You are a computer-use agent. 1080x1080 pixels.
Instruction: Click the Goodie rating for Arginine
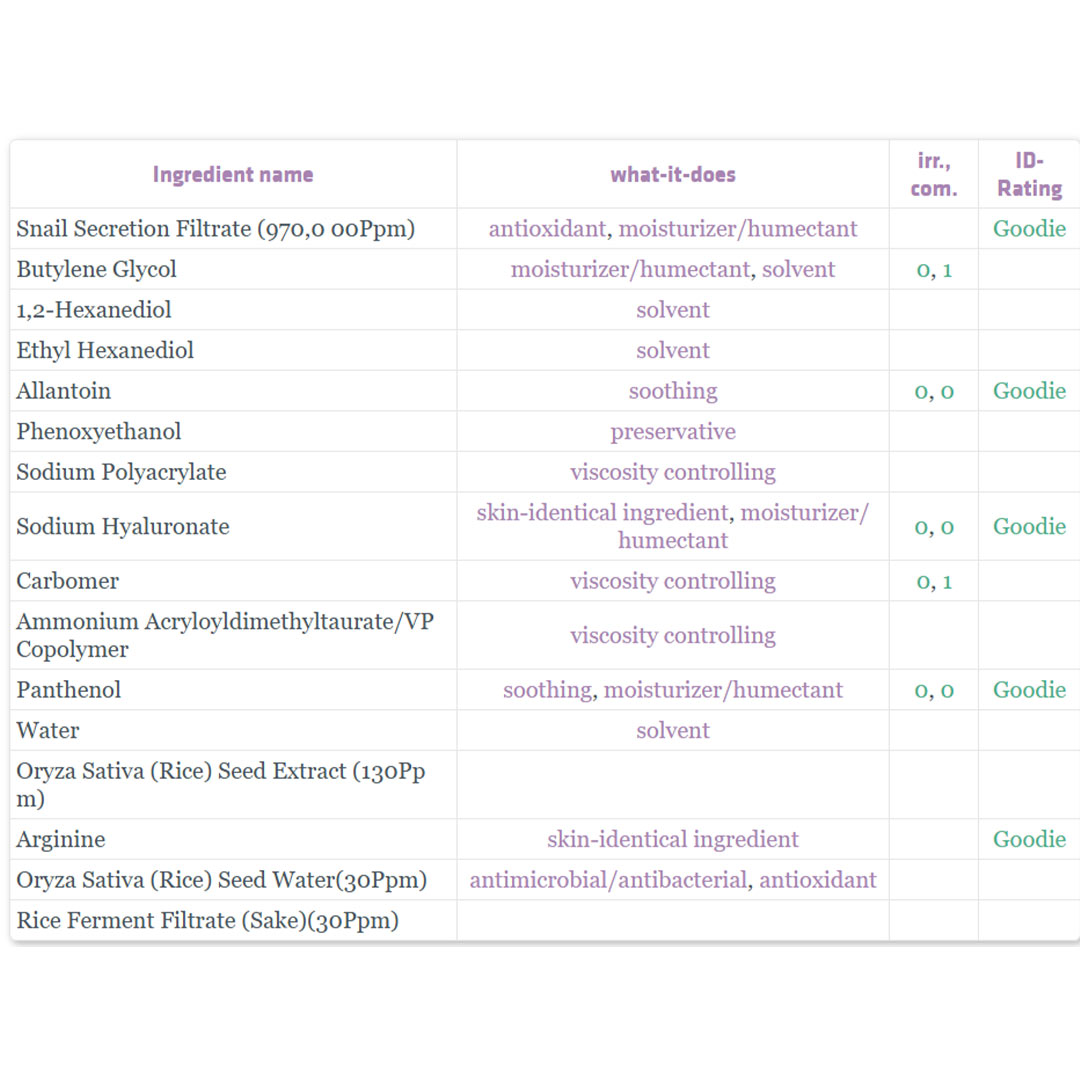pos(1029,840)
